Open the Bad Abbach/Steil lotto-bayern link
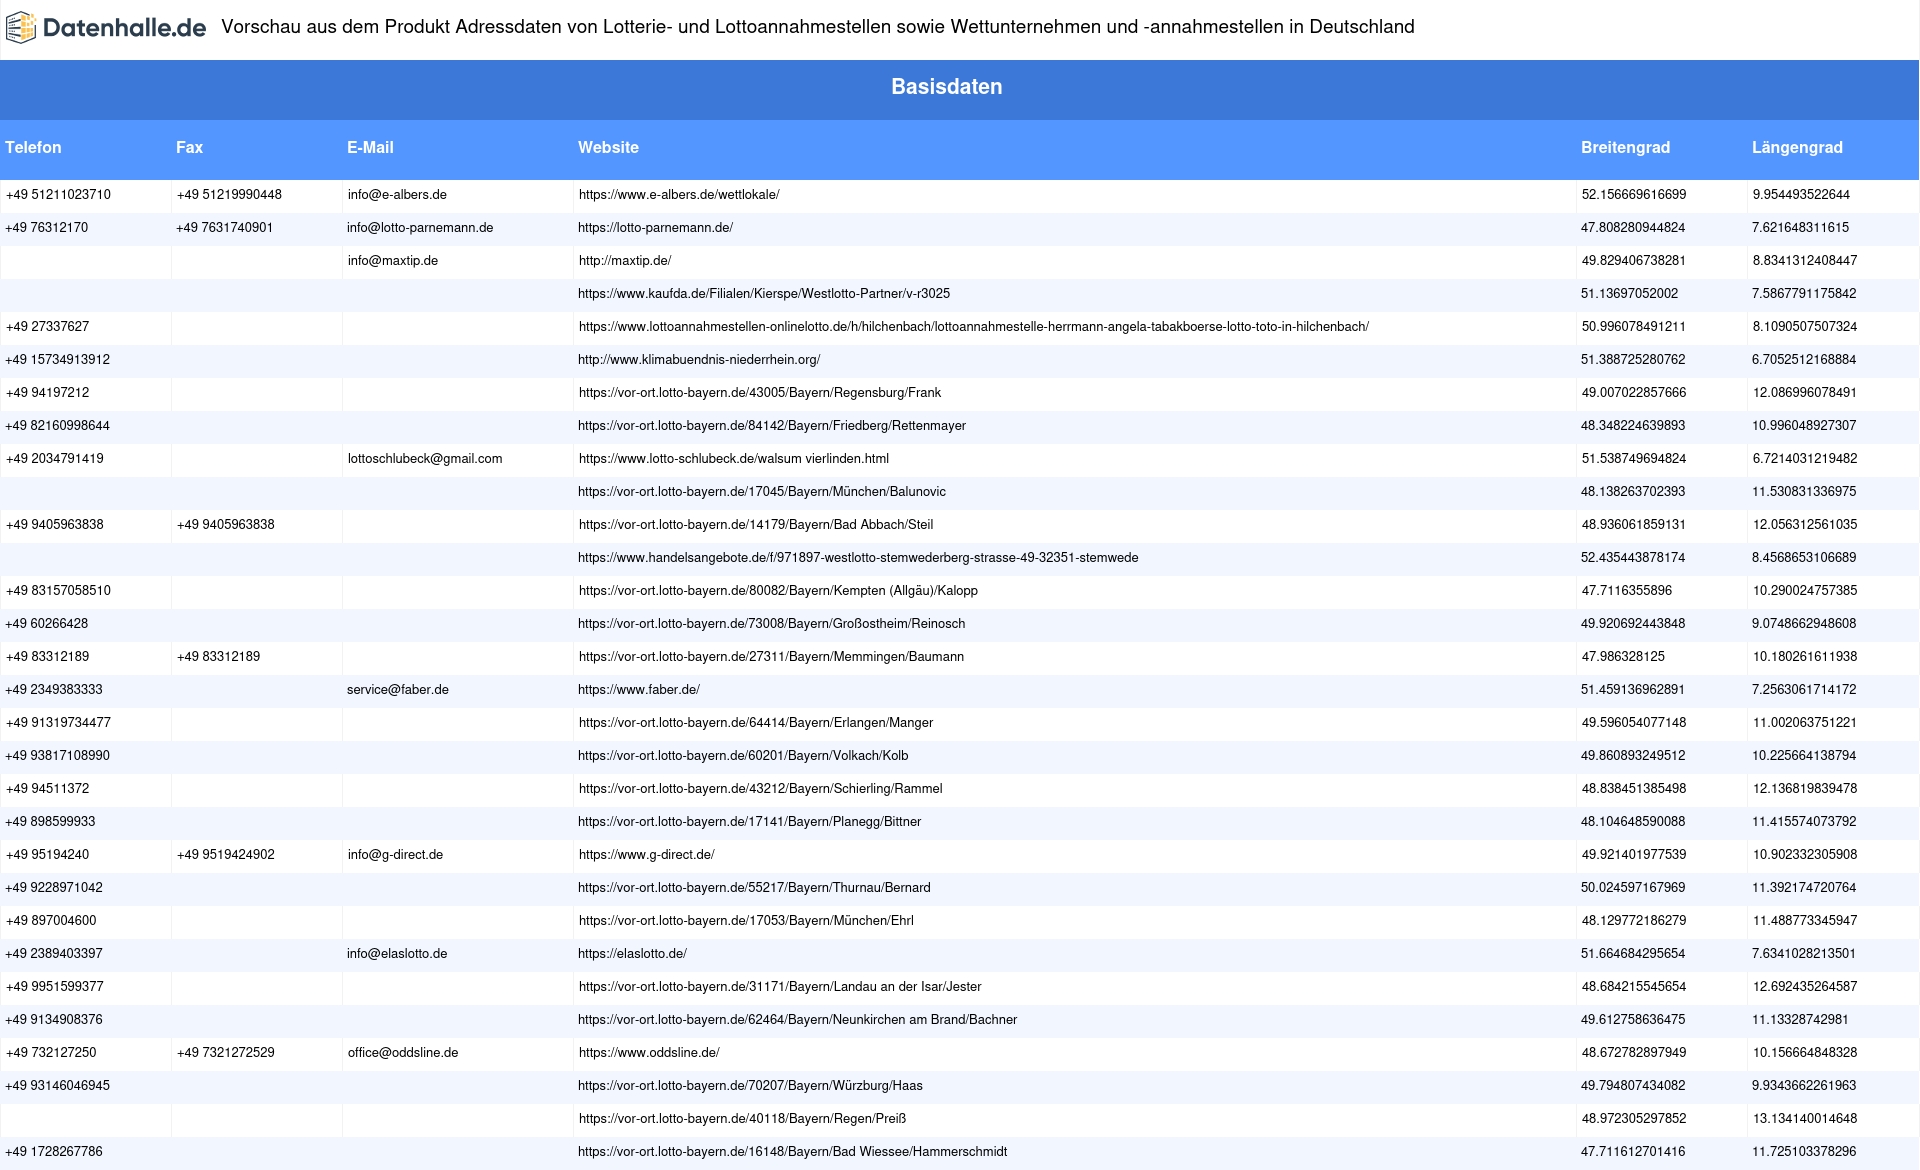 tap(756, 525)
